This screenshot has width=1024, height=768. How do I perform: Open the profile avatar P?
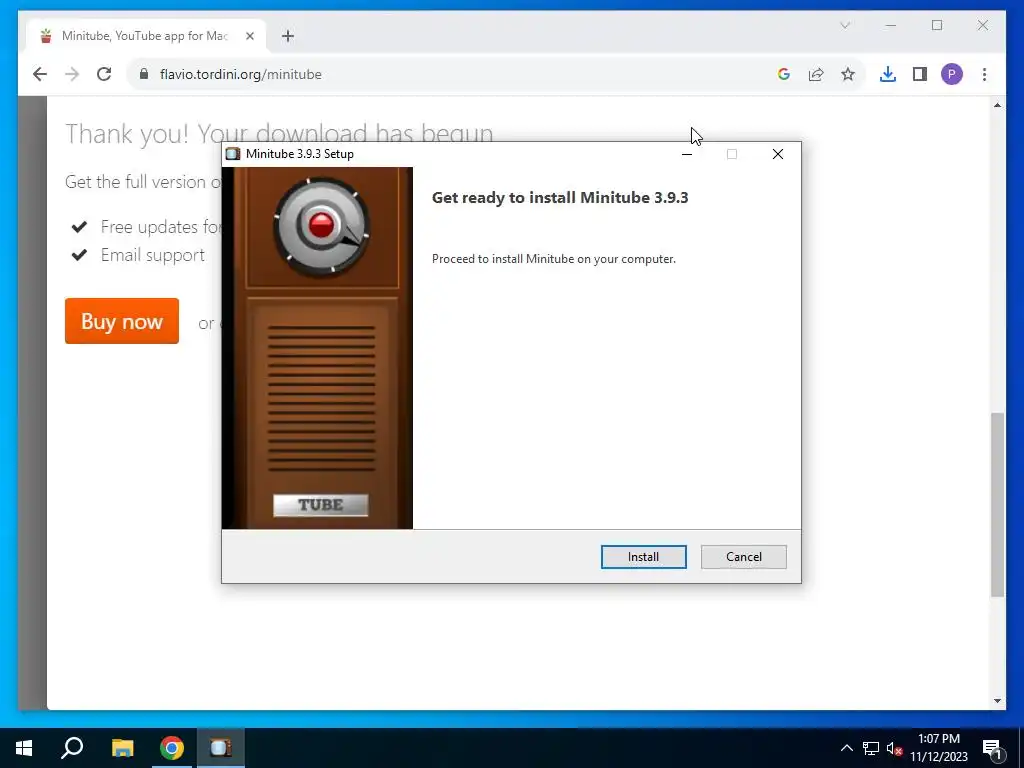(952, 74)
